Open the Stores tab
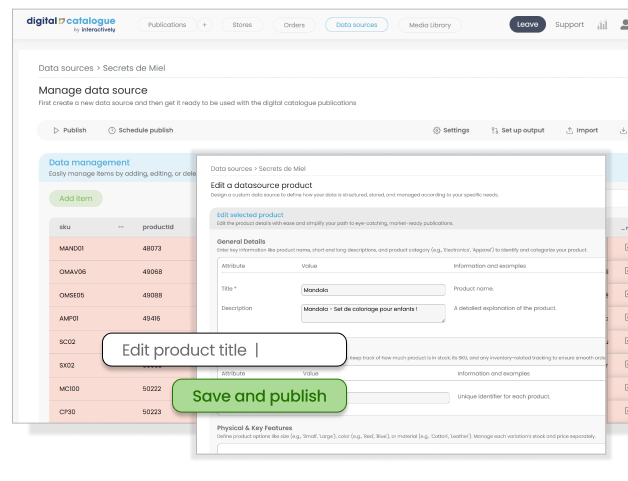Image resolution: width=628 pixels, height=481 pixels. click(242, 25)
